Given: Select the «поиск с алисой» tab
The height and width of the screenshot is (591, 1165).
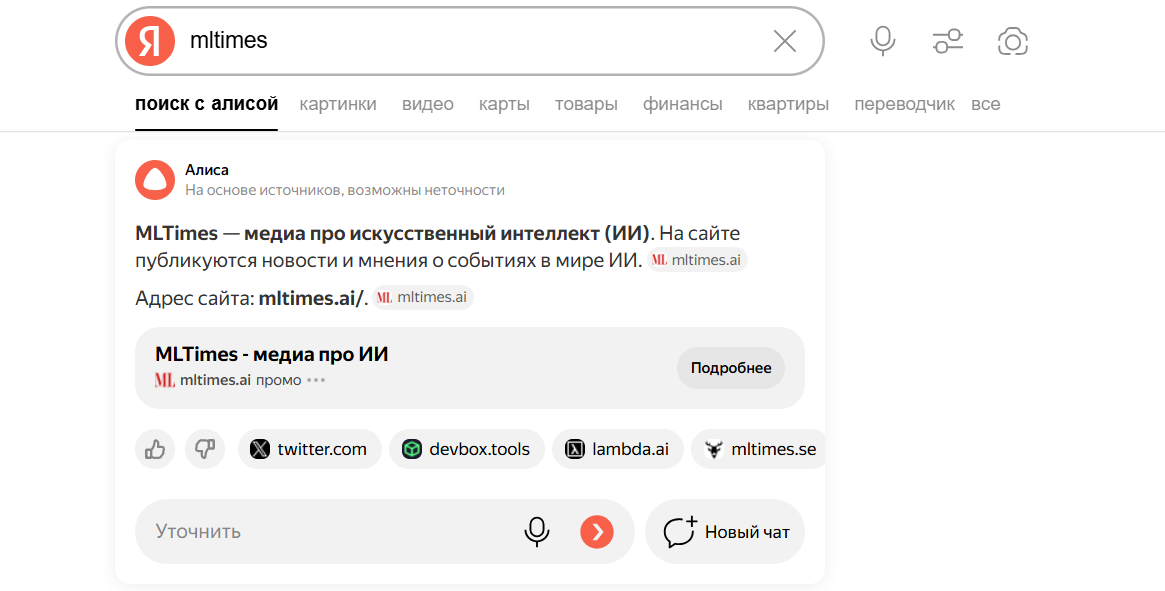Looking at the screenshot, I should 207,104.
